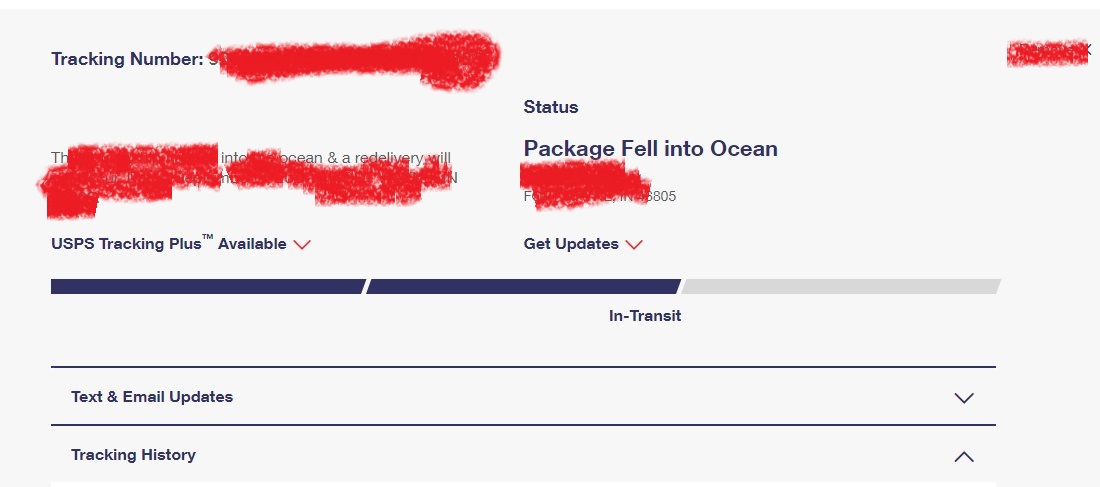
Task: Click the In-Transit progress label
Action: click(x=645, y=316)
